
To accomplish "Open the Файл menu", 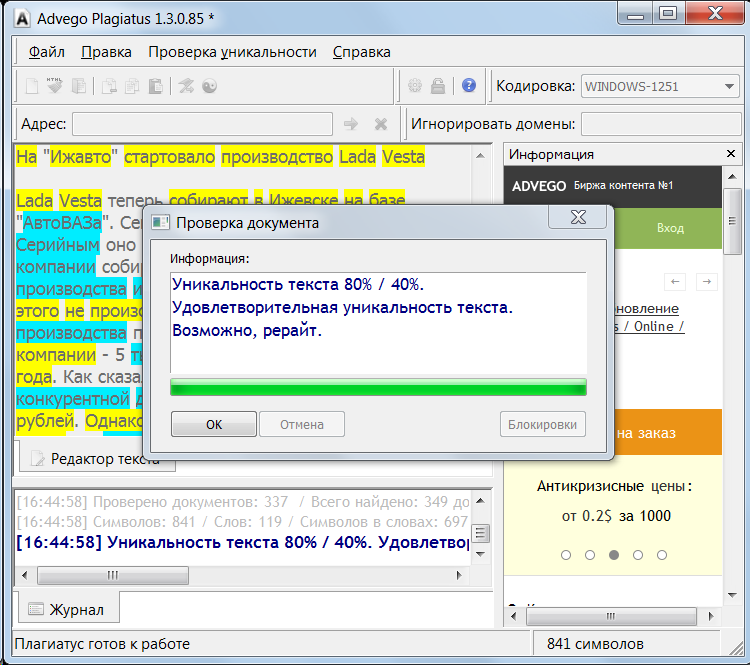I will 46,52.
